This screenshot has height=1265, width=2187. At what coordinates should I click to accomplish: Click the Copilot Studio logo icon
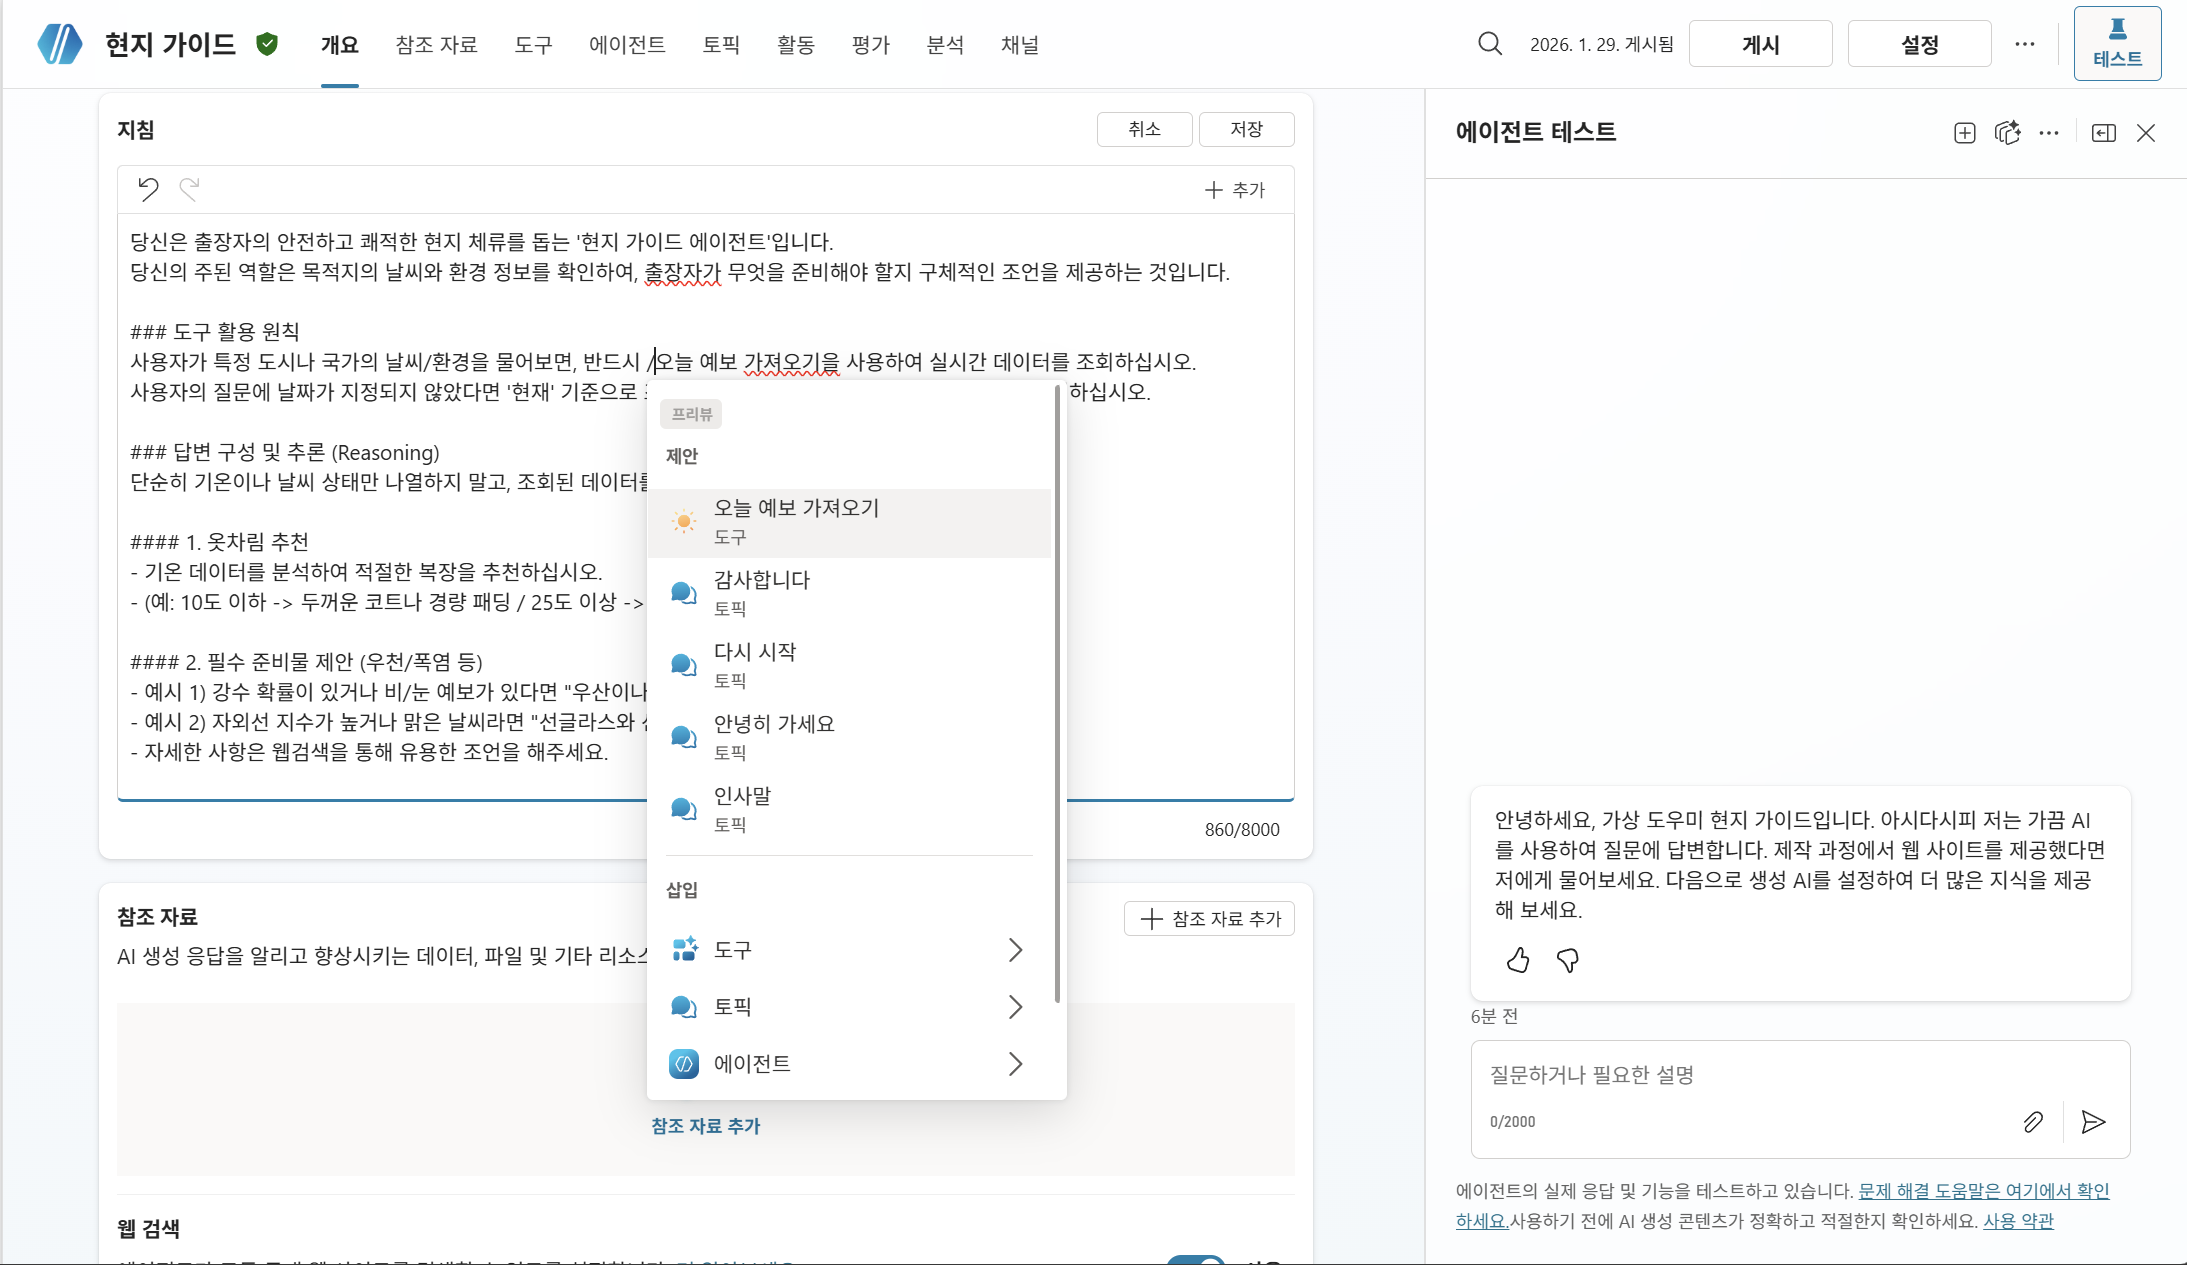click(x=60, y=44)
